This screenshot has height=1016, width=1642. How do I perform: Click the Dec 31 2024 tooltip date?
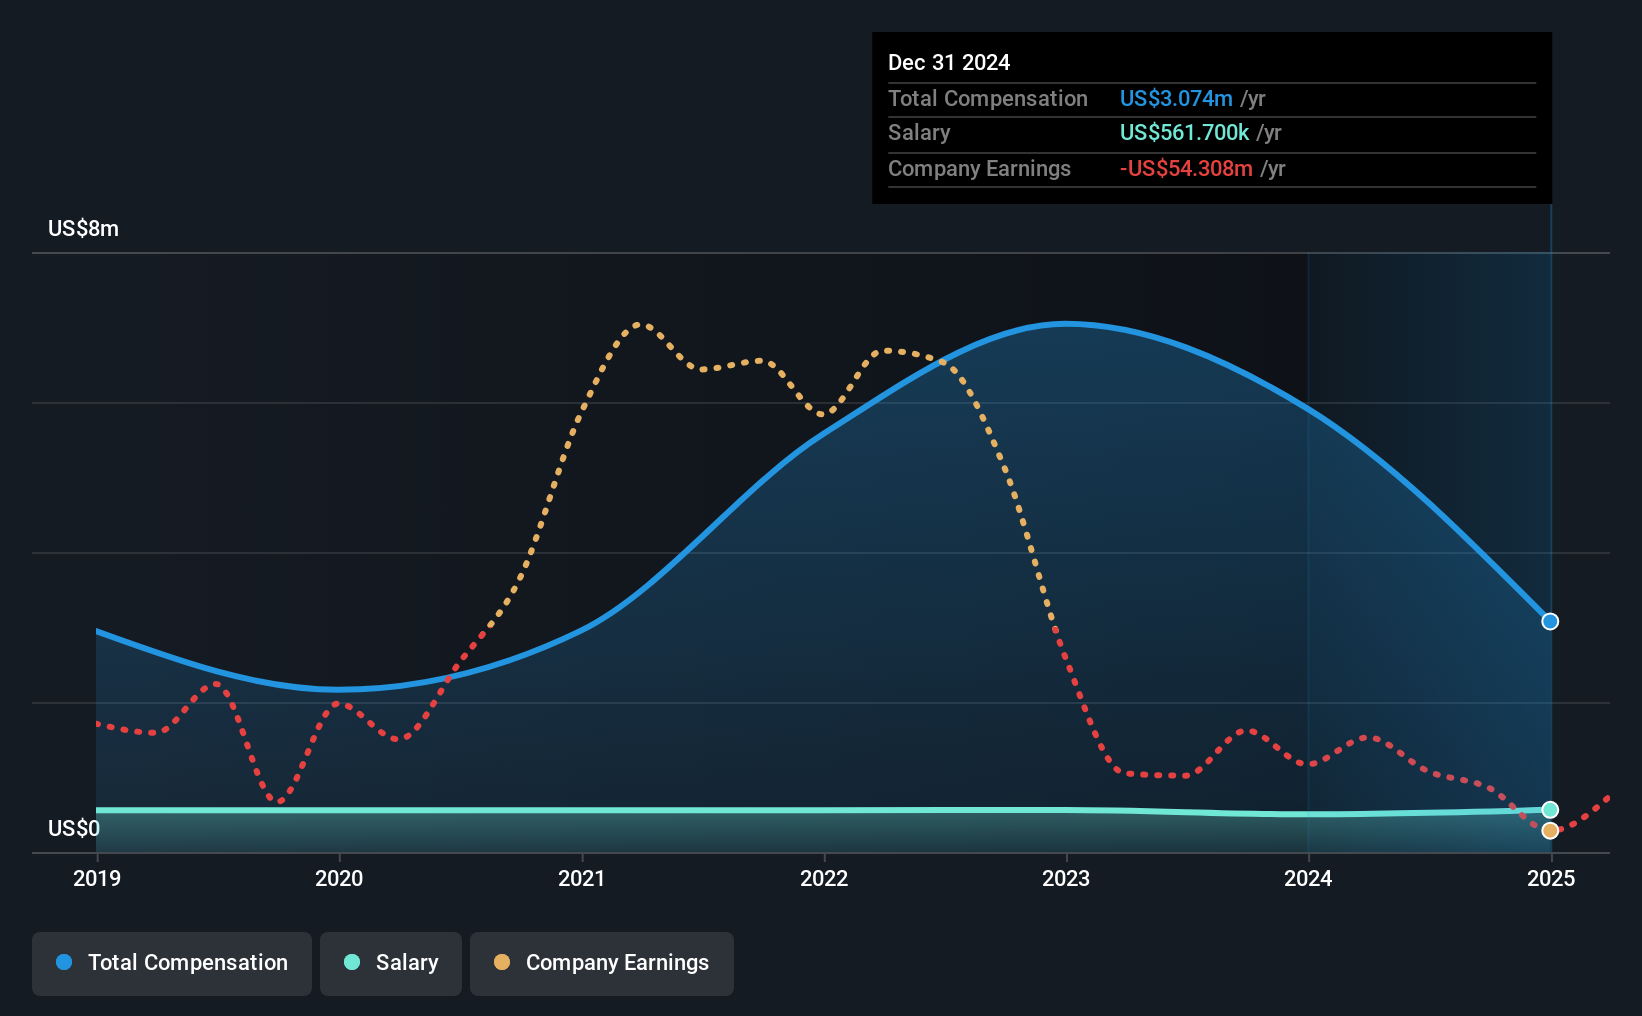(949, 62)
